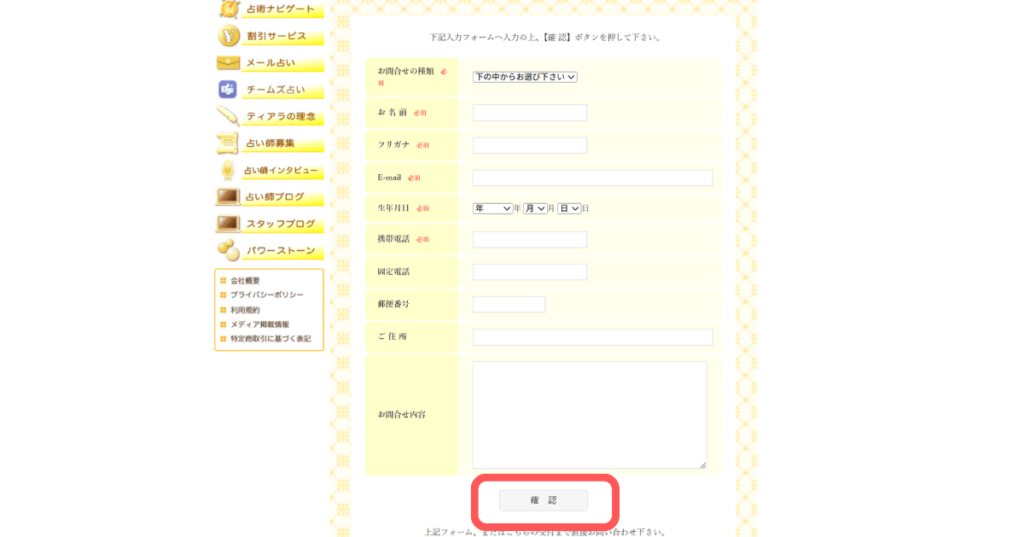
Task: Expand the お問合せの種類 dropdown
Action: pyautogui.click(x=525, y=77)
